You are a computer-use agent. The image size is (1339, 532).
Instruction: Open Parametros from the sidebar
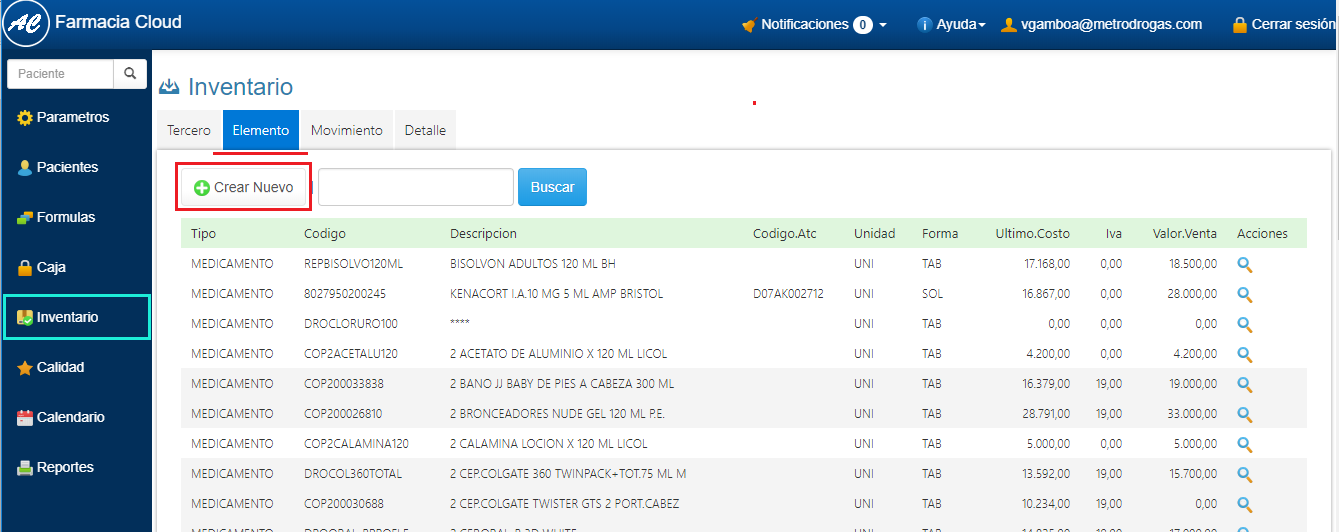click(72, 117)
